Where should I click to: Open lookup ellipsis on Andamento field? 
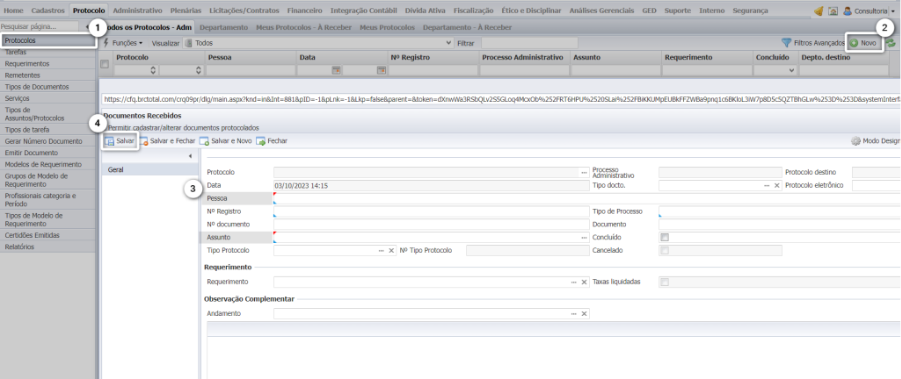pos(574,314)
